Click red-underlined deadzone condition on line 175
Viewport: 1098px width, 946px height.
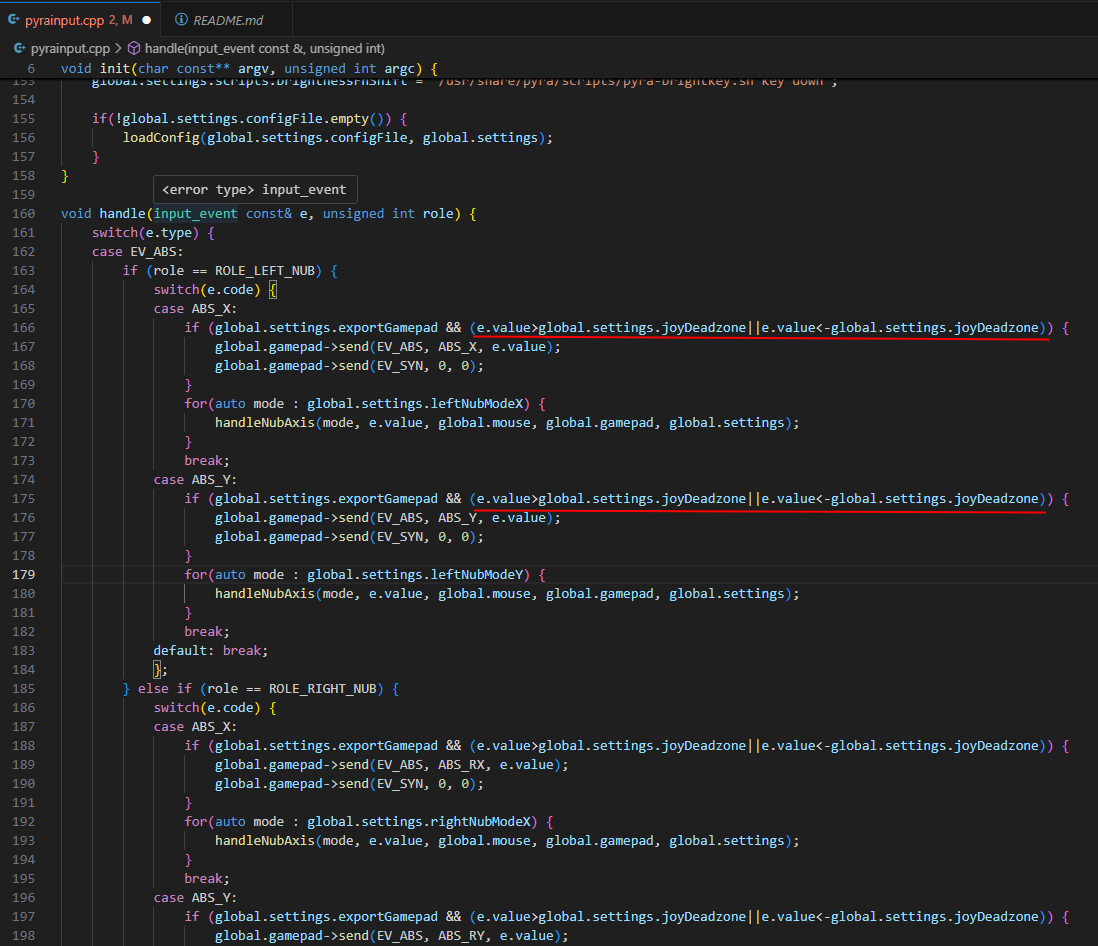[x=760, y=498]
